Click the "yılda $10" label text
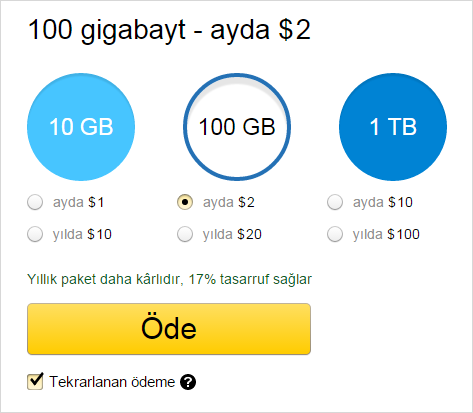The width and height of the screenshot is (473, 413). pyautogui.click(x=82, y=234)
